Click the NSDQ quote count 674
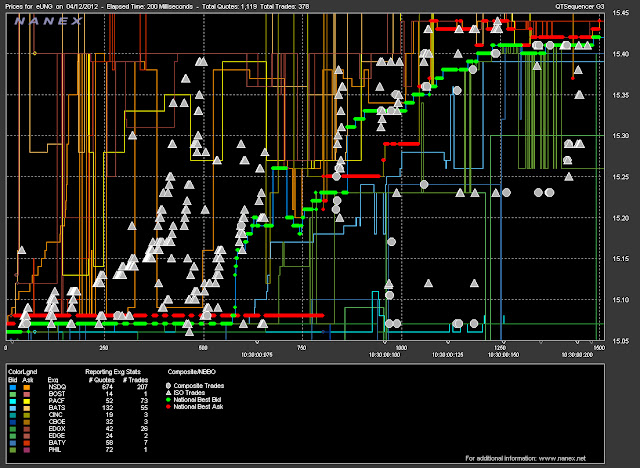 [107, 387]
